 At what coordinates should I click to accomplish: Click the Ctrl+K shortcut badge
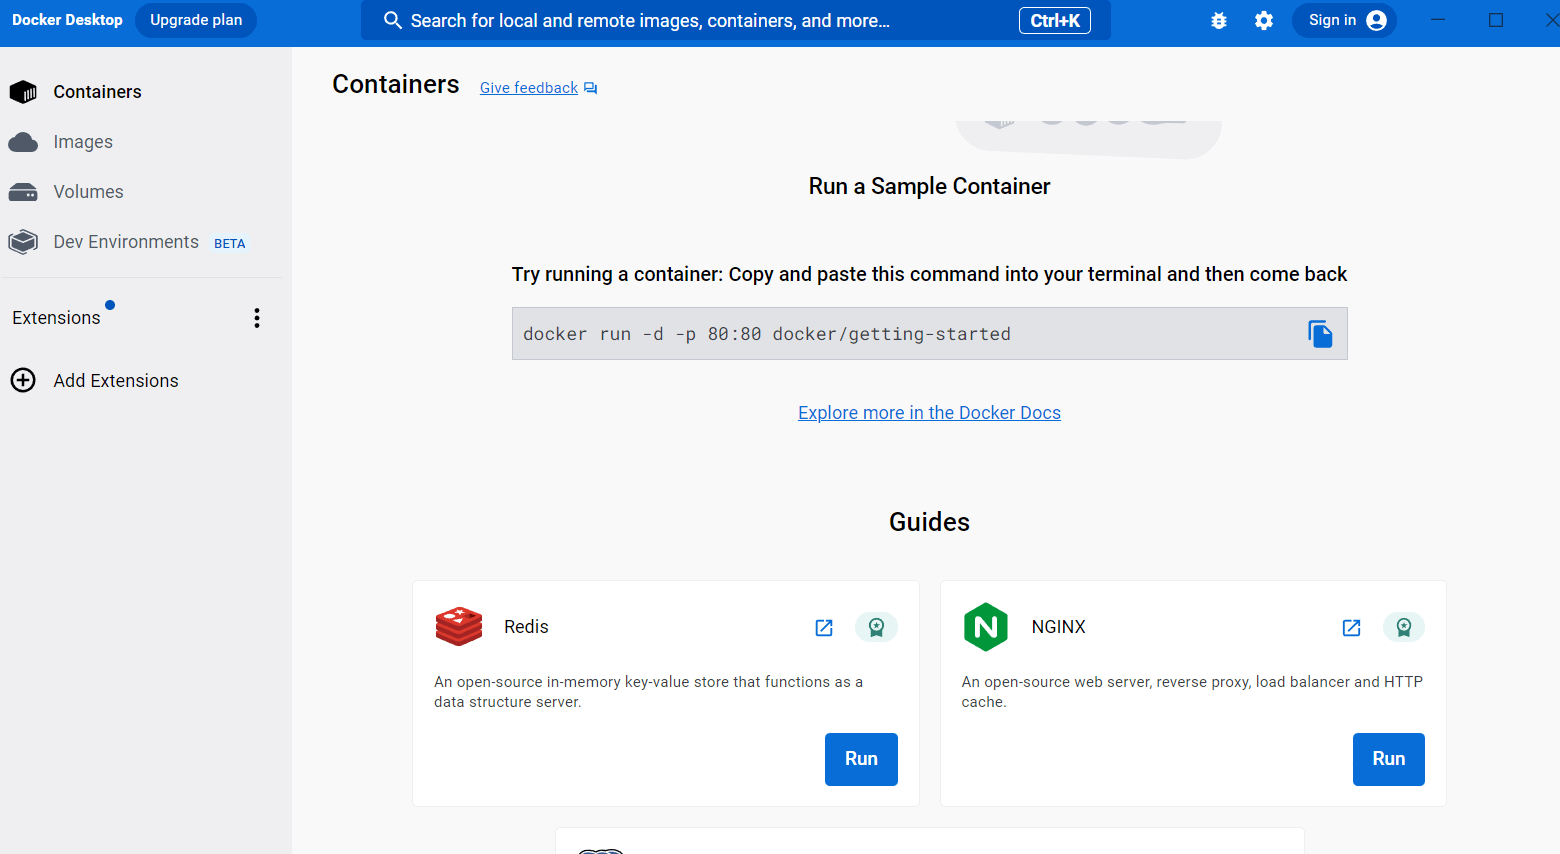1055,20
